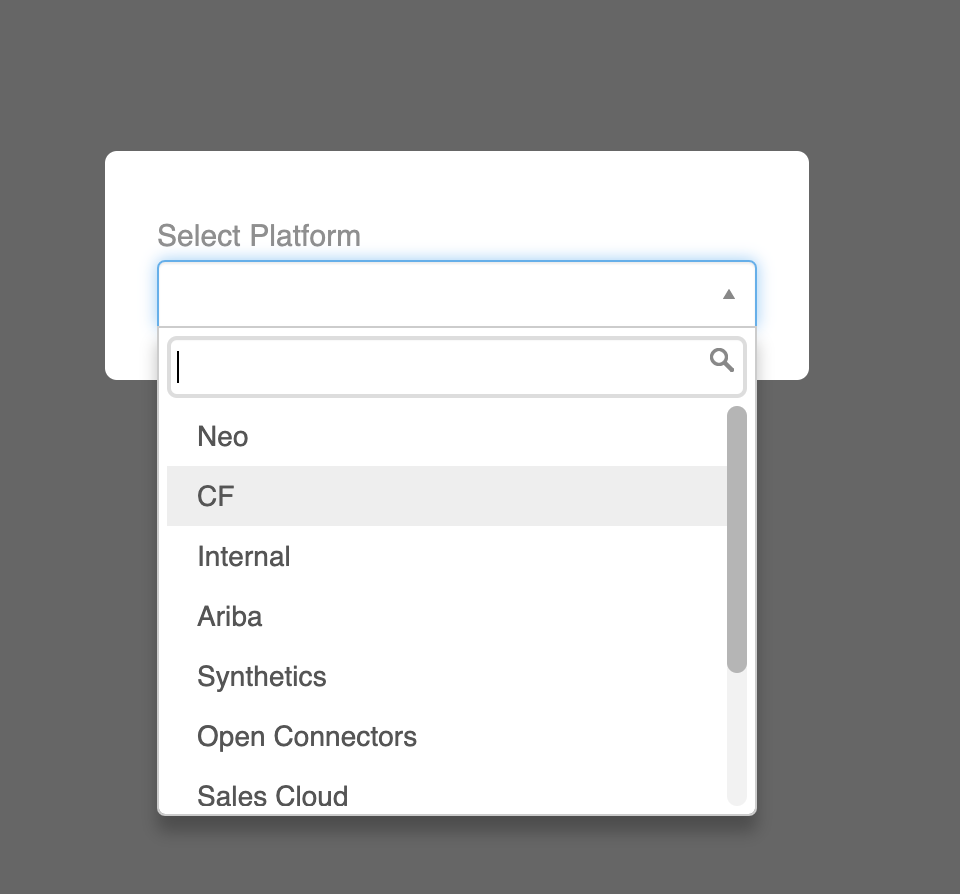
Task: Pick the Internal platform option
Action: coord(244,557)
